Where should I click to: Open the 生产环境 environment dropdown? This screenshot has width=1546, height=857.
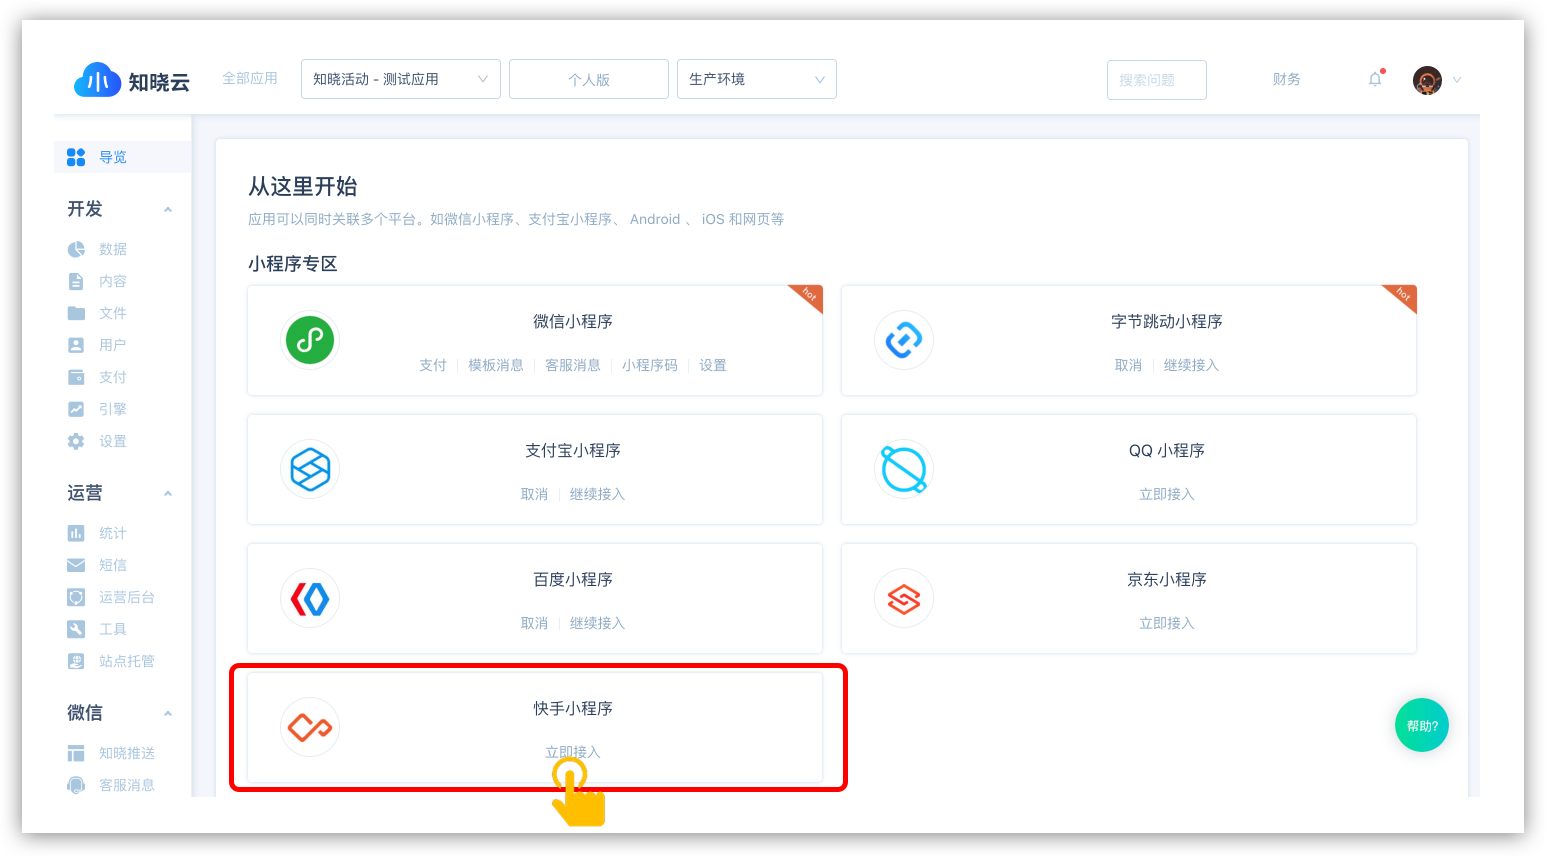[757, 79]
